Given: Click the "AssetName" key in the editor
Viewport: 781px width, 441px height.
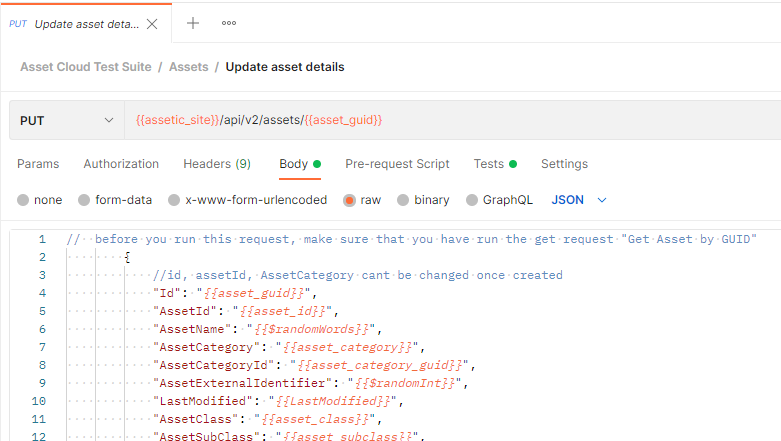Looking at the screenshot, I should [192, 329].
